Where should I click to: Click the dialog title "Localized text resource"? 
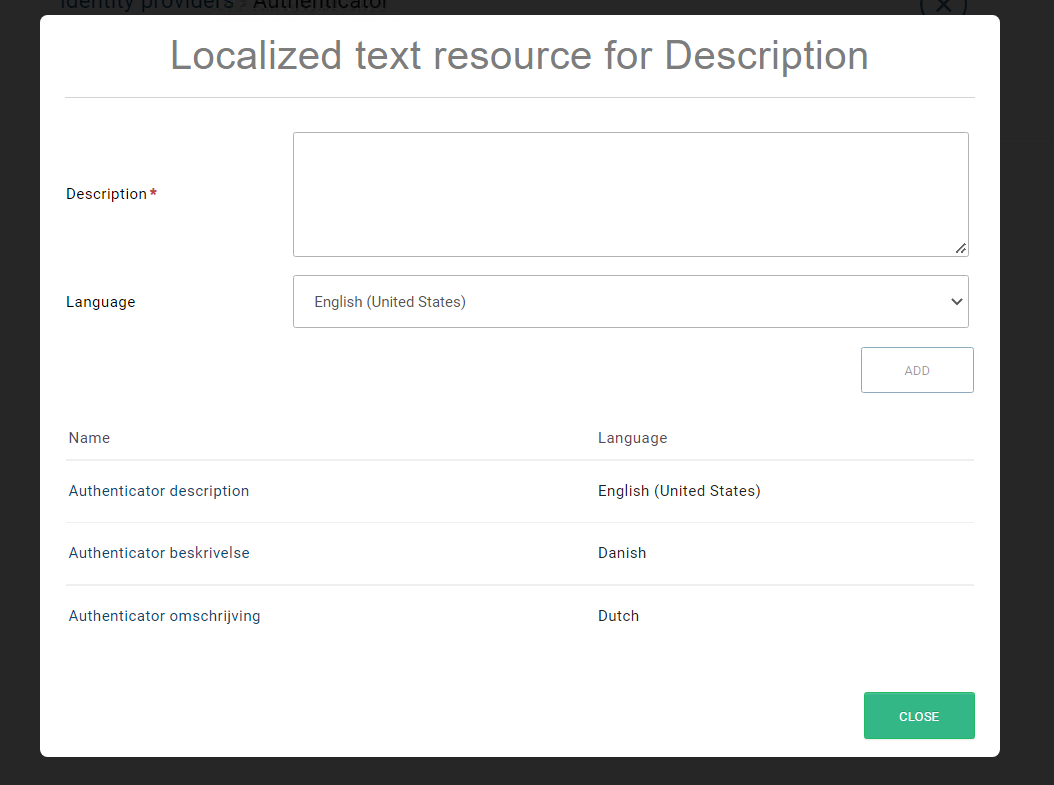coord(519,56)
